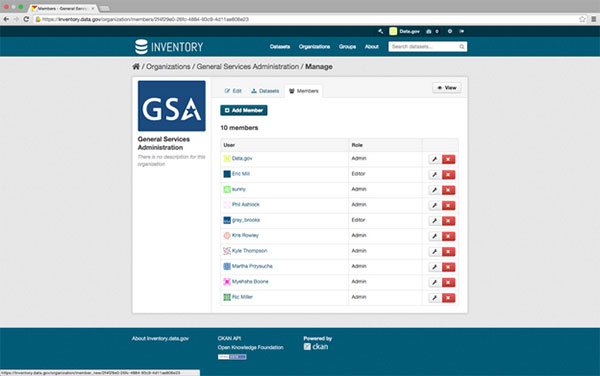Click the home icon in breadcrumb
This screenshot has width=600, height=376.
click(x=136, y=67)
